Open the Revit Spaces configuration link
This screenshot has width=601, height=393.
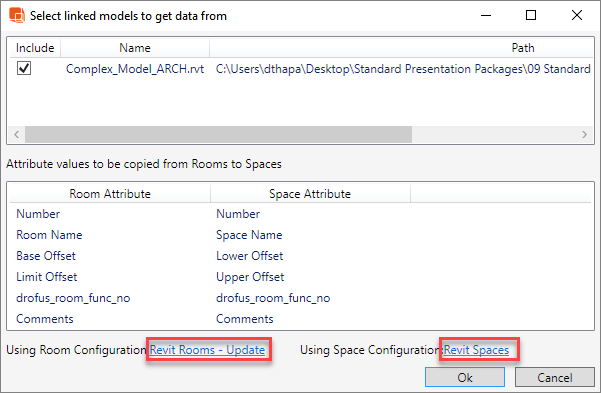tap(476, 350)
